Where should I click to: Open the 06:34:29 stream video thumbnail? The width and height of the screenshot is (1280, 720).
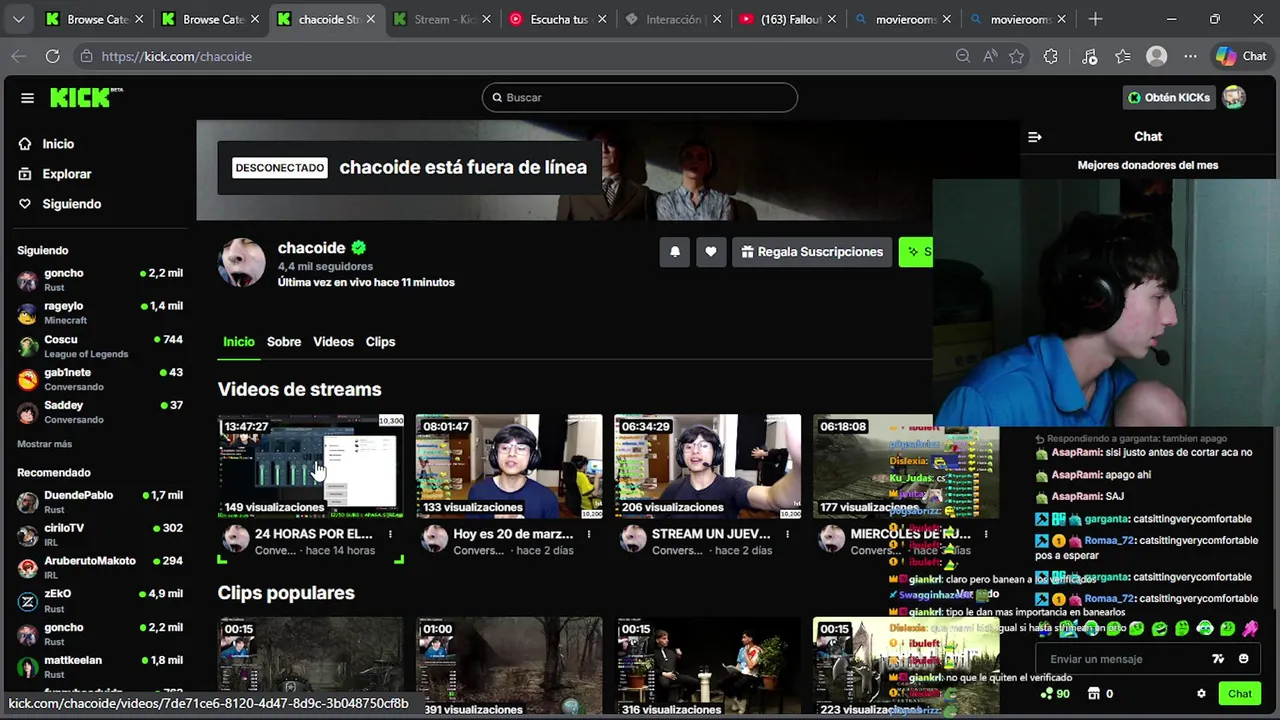point(708,466)
